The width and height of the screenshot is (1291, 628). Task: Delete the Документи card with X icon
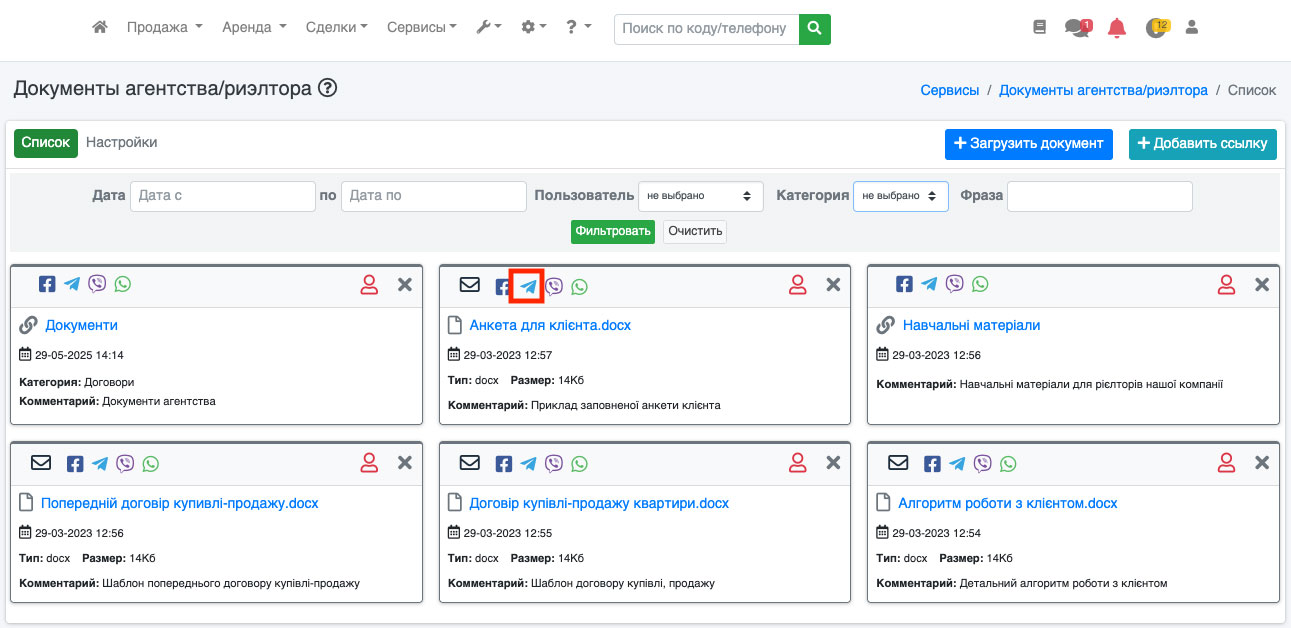point(404,285)
